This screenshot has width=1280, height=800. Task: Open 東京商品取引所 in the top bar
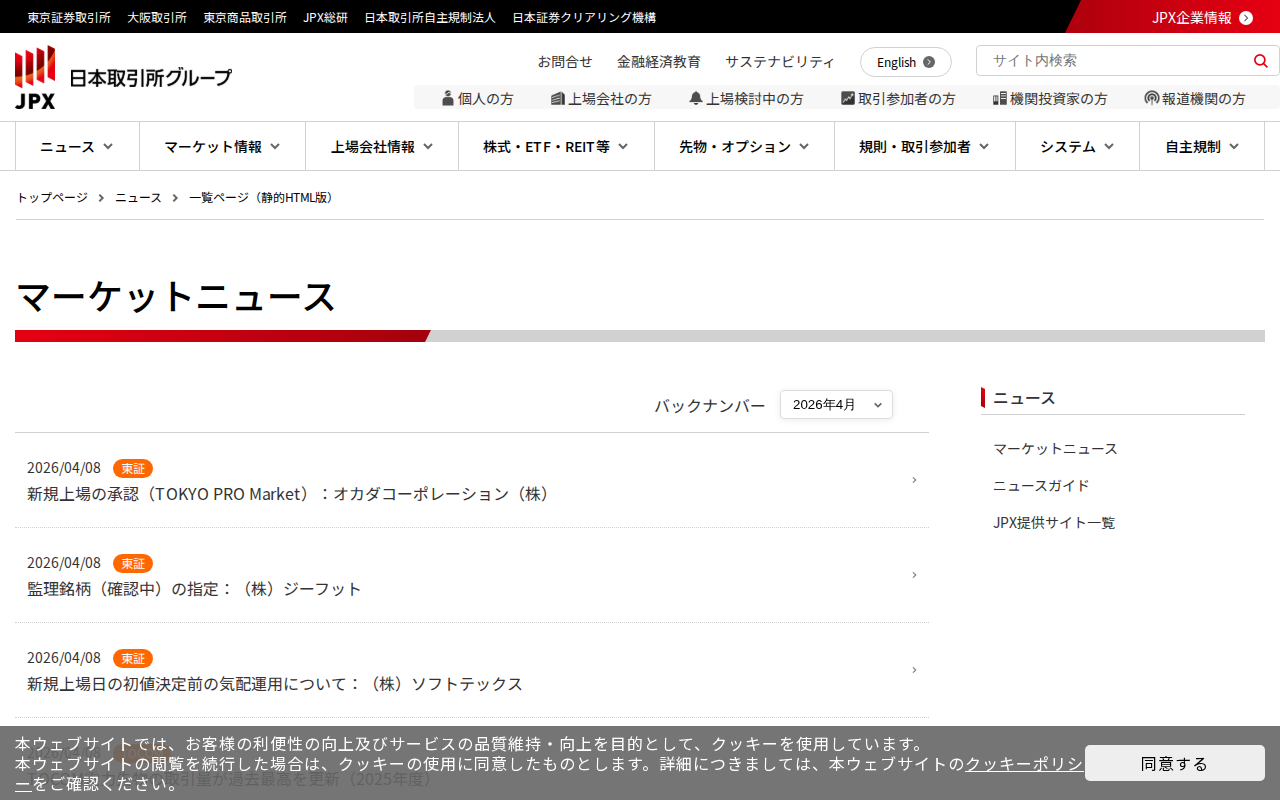(x=245, y=17)
